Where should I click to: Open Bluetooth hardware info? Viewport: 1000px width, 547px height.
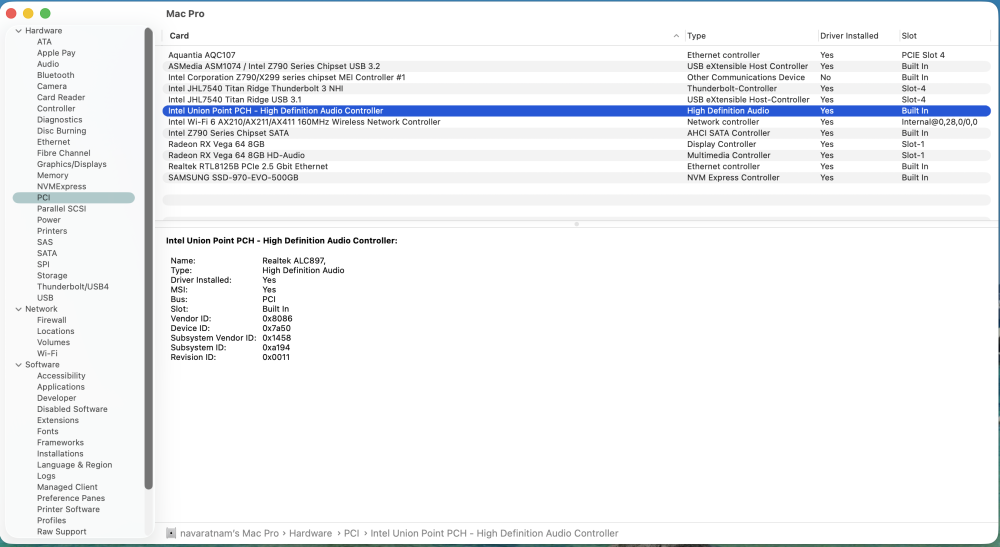tap(55, 75)
